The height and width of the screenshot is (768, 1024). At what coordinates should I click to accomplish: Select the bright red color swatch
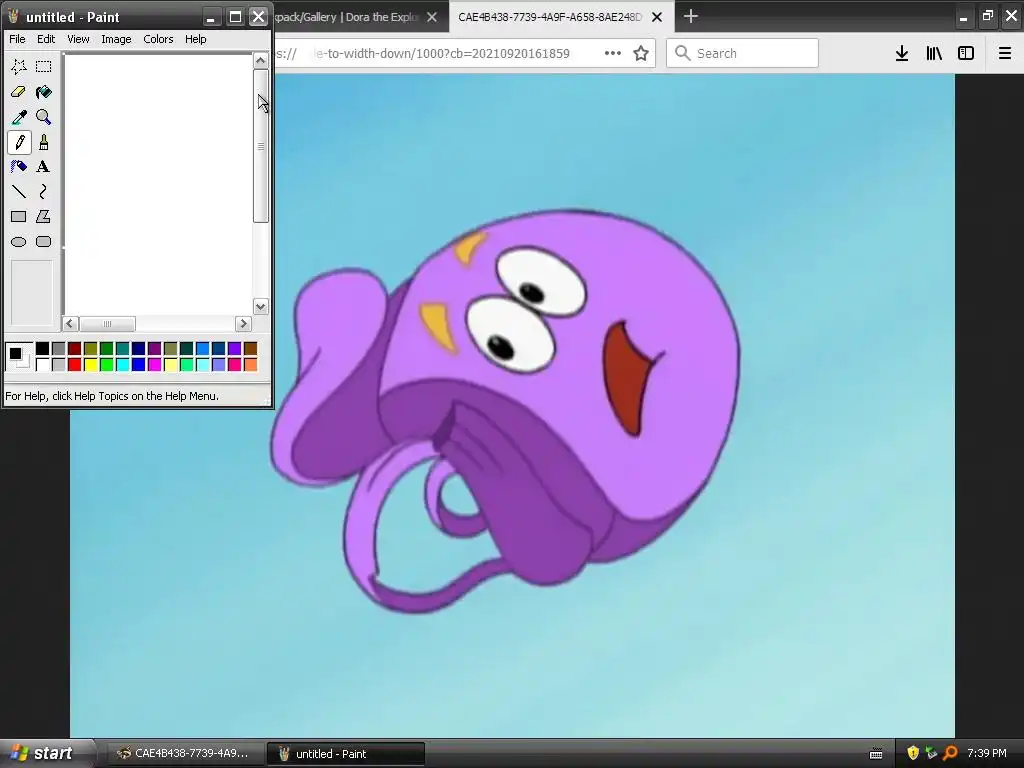click(x=74, y=364)
